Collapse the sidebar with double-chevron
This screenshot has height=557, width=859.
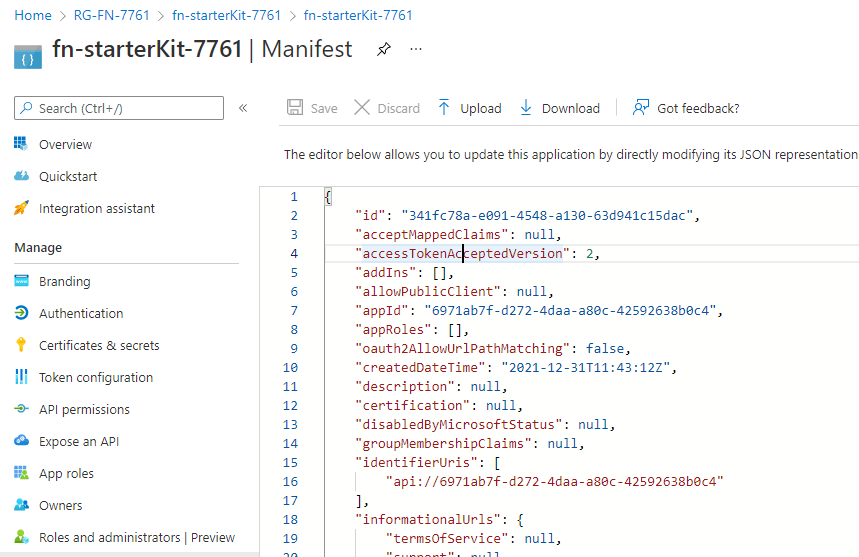(x=243, y=108)
